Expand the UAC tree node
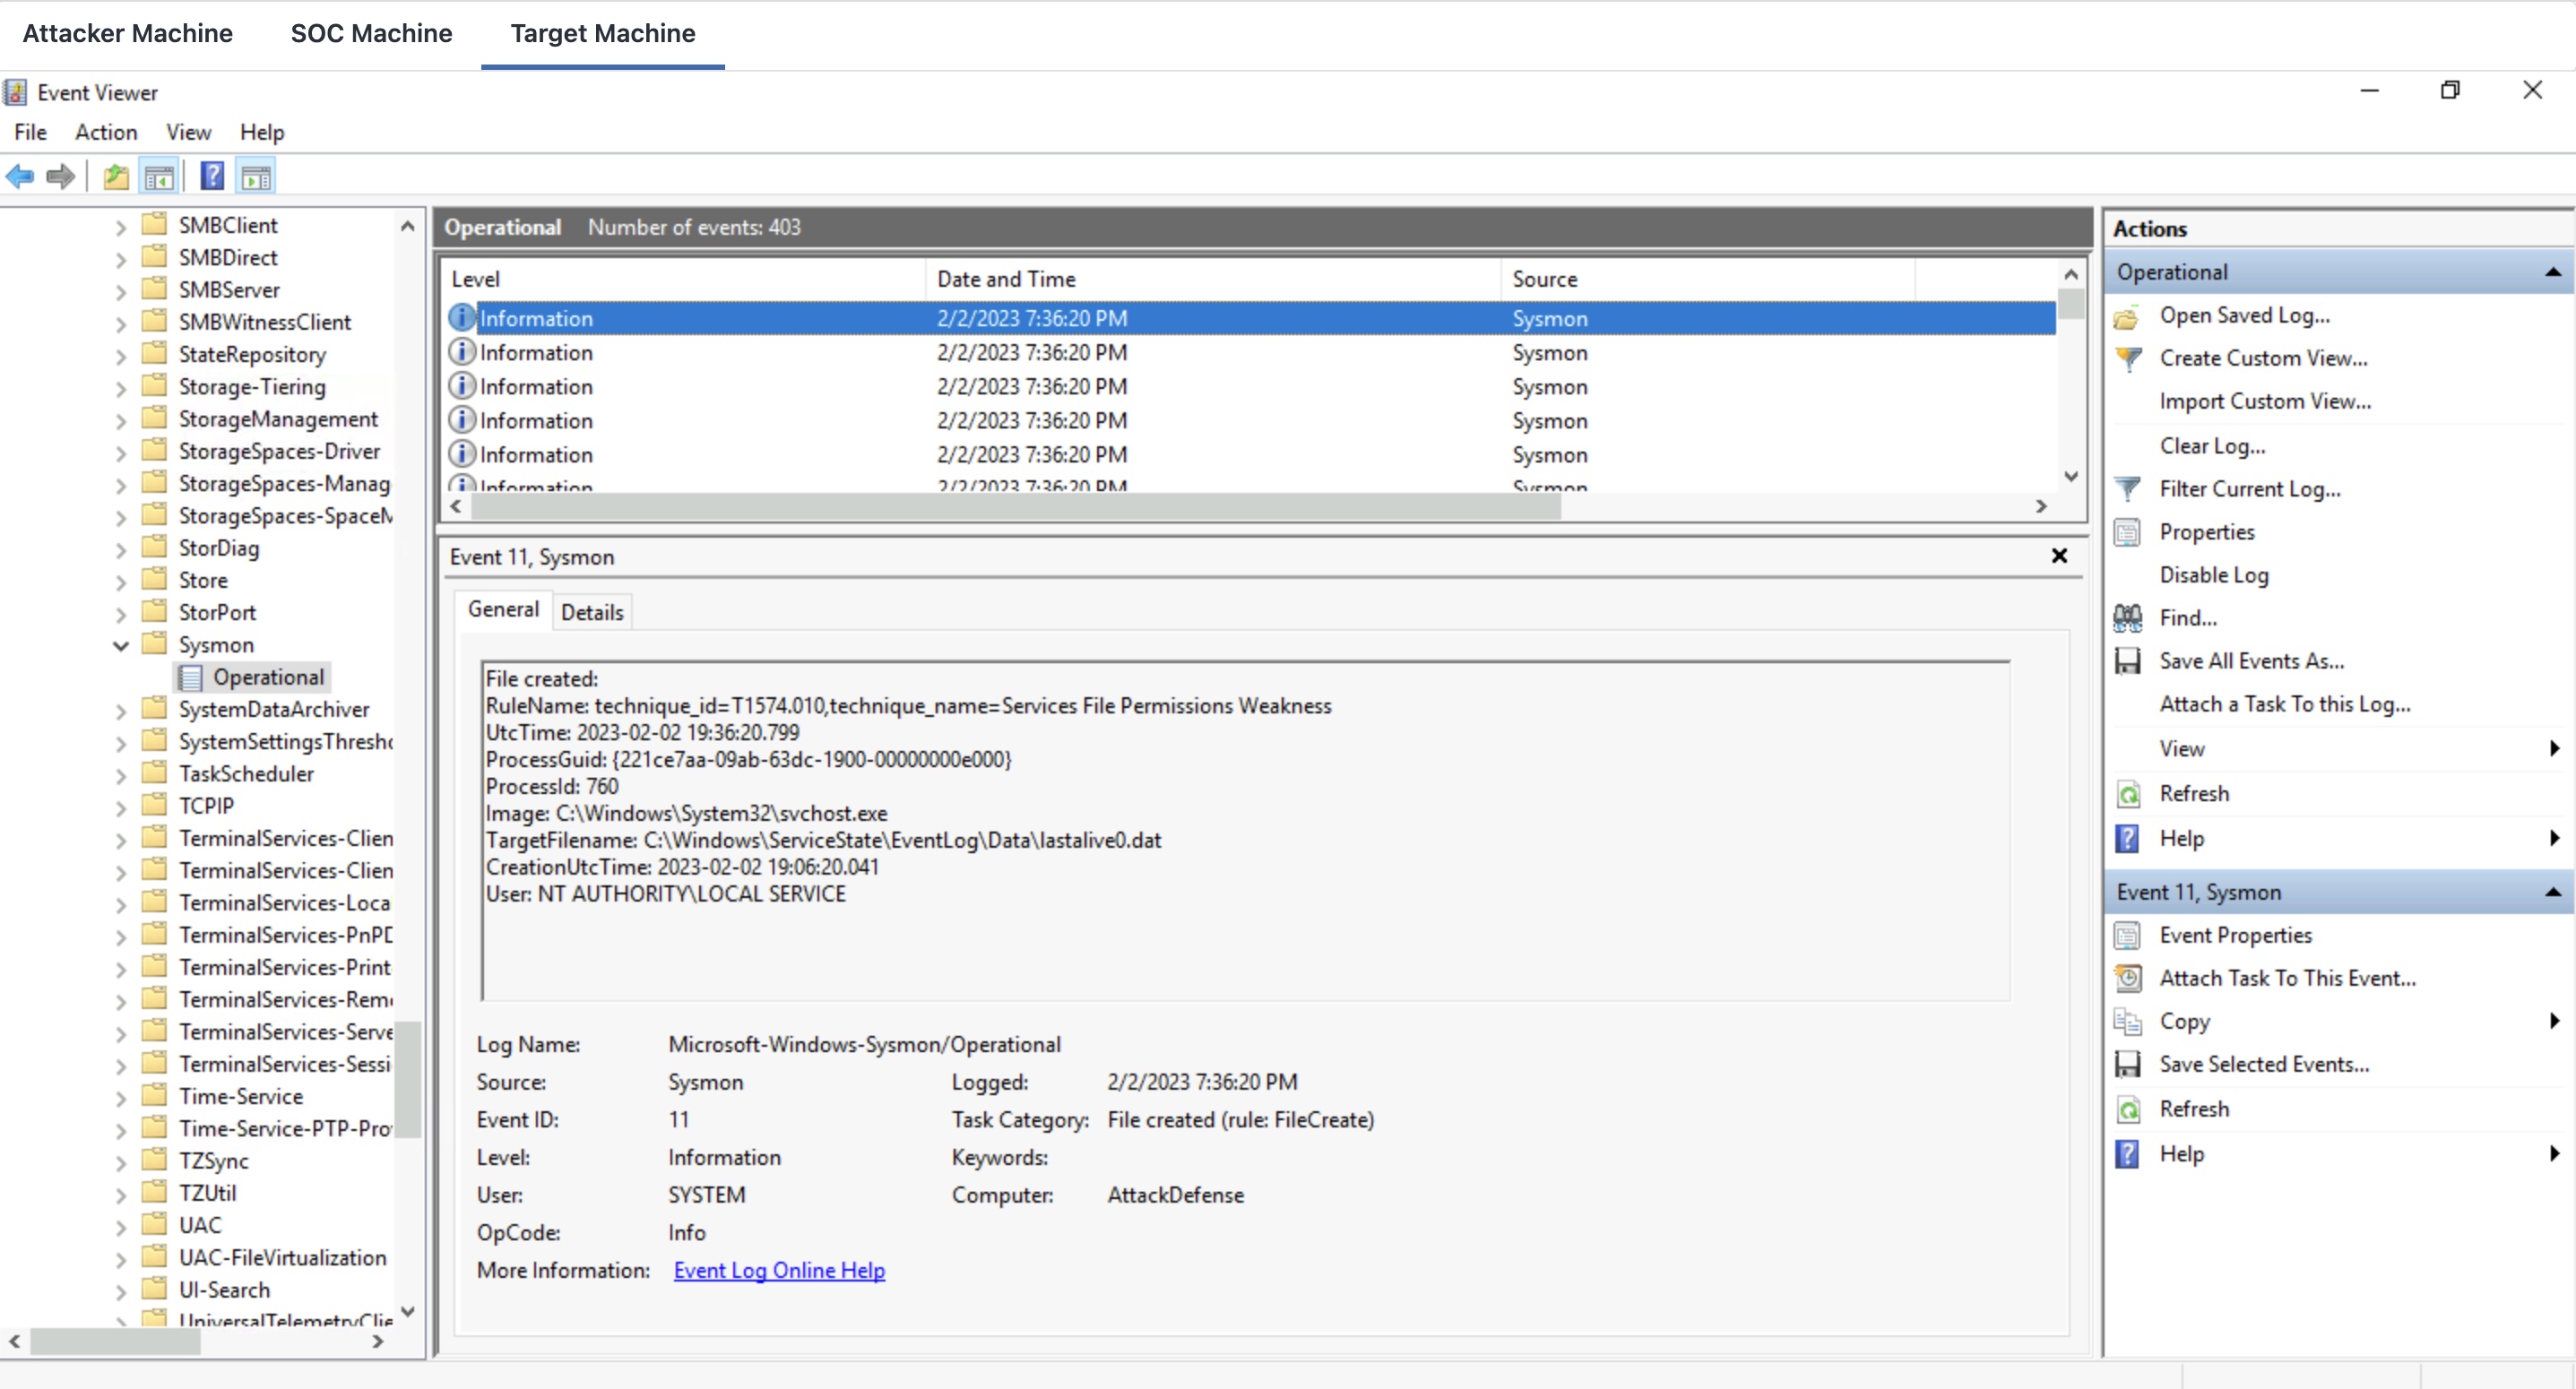This screenshot has height=1389, width=2576. pos(121,1228)
